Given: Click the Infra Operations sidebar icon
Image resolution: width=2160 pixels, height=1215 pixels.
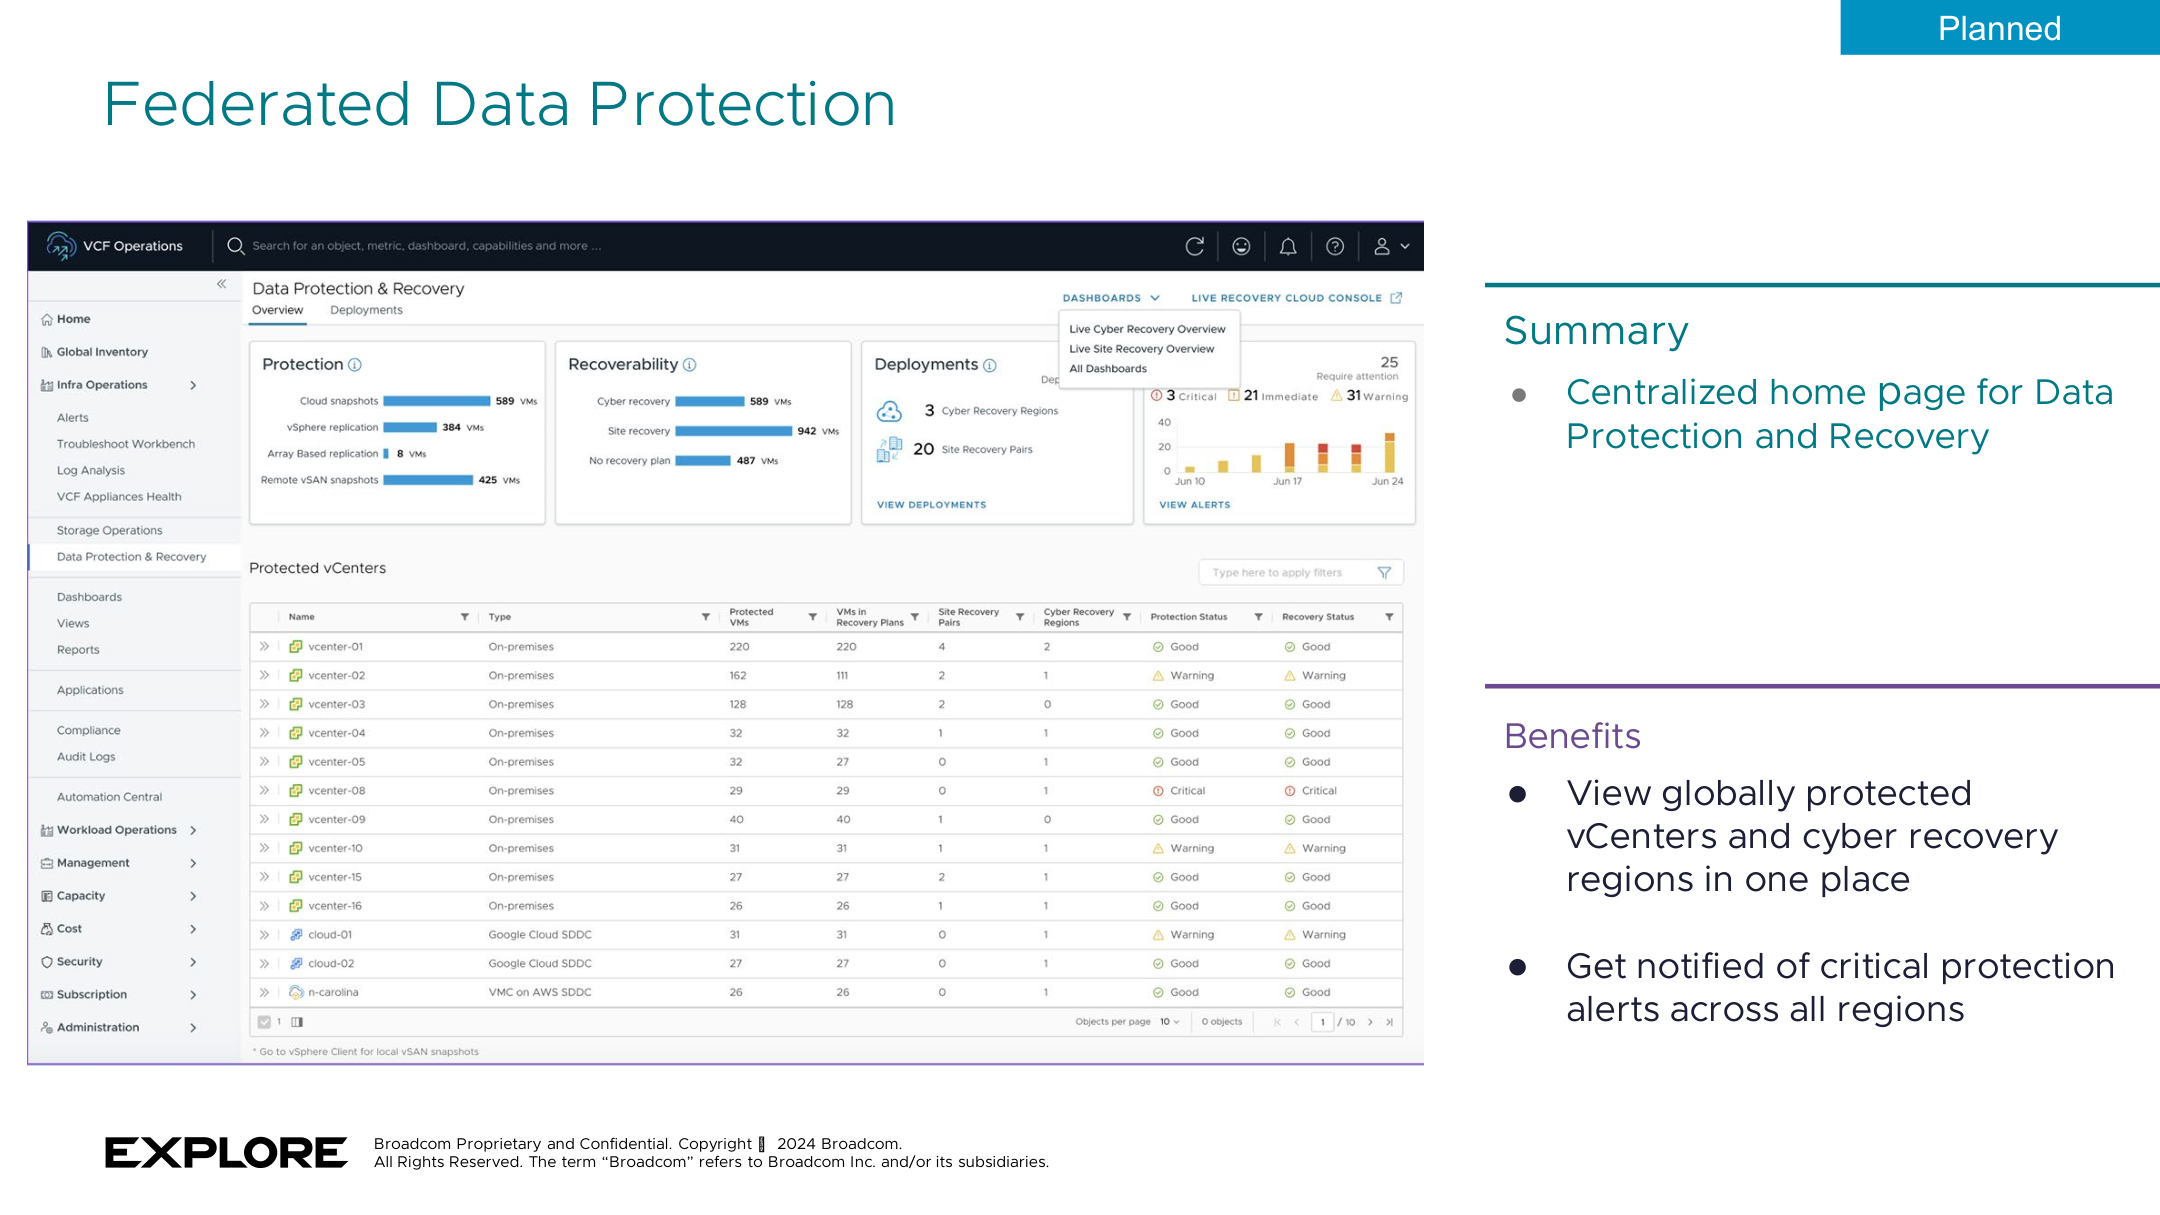Looking at the screenshot, I should 49,384.
